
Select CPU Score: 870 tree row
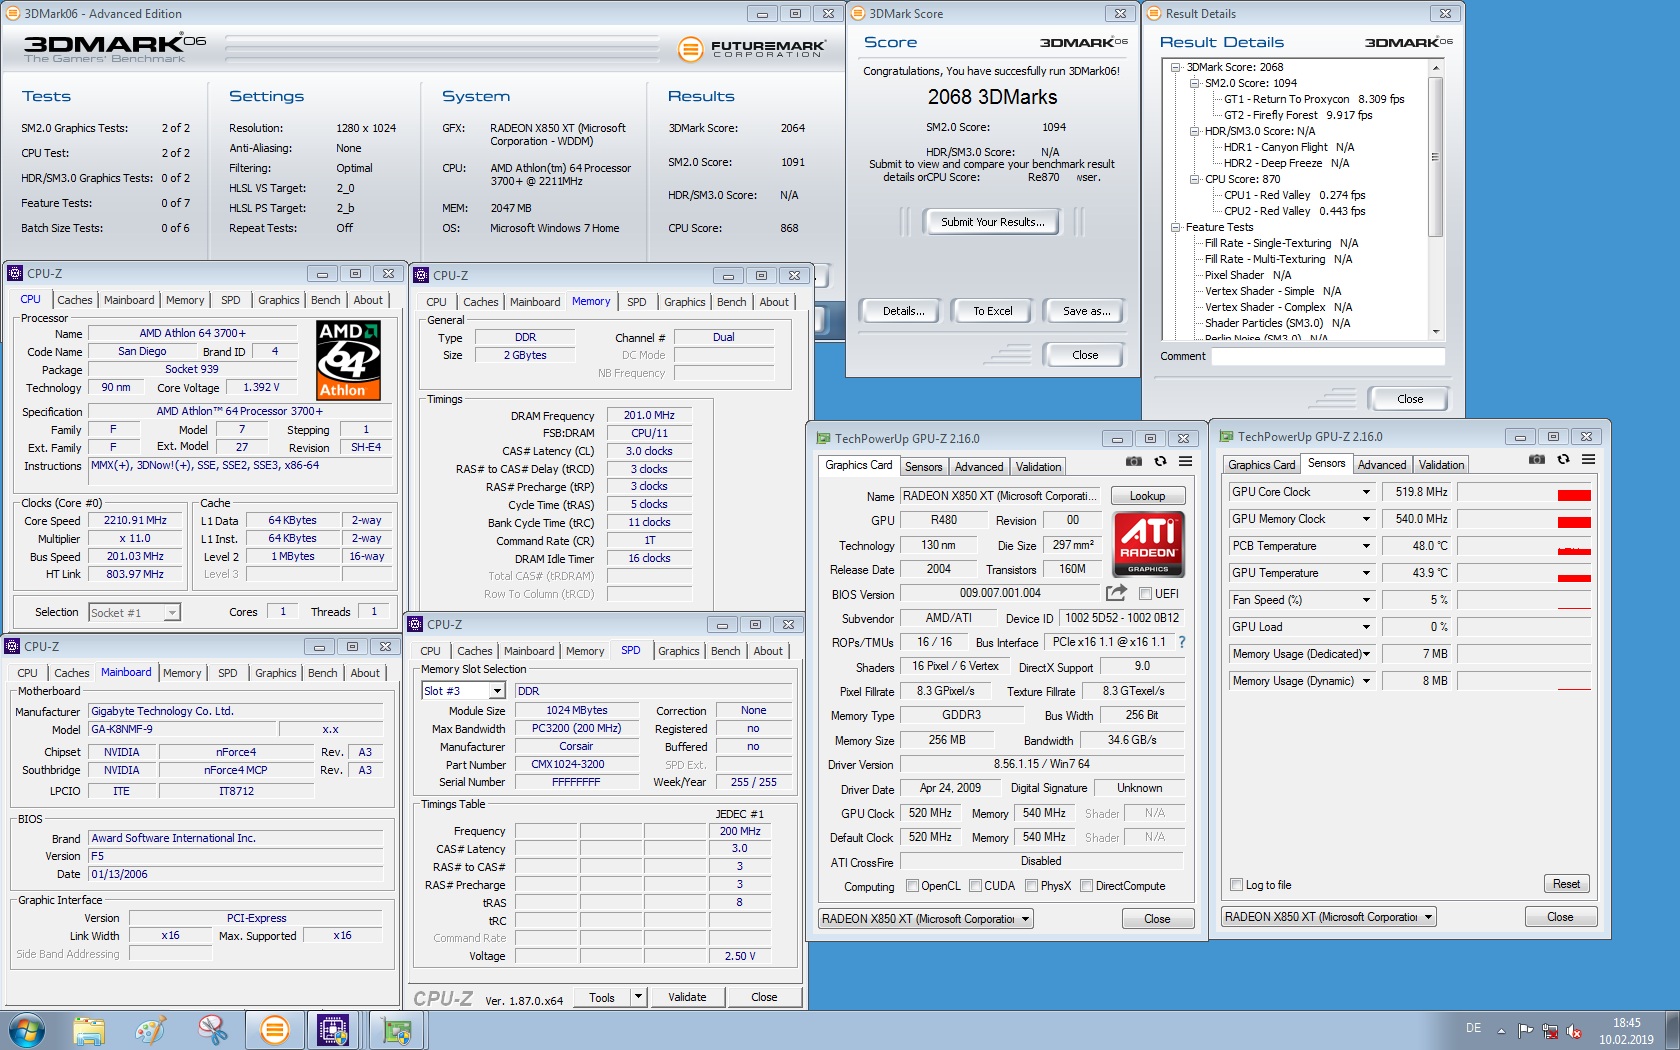pos(1242,179)
